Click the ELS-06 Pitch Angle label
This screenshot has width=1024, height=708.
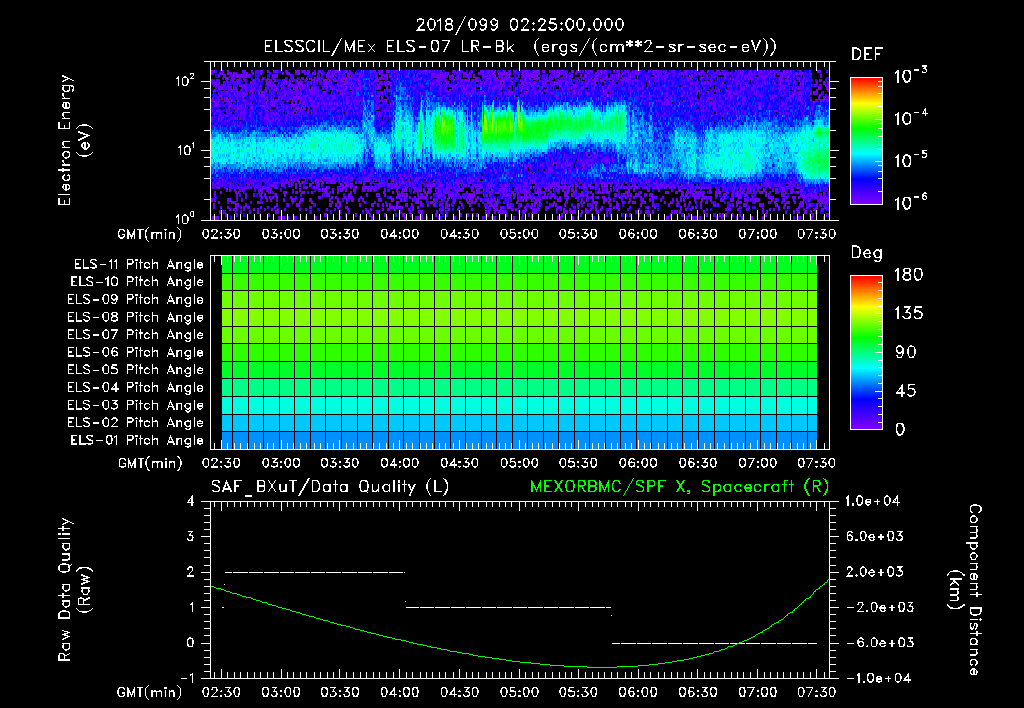(x=138, y=352)
